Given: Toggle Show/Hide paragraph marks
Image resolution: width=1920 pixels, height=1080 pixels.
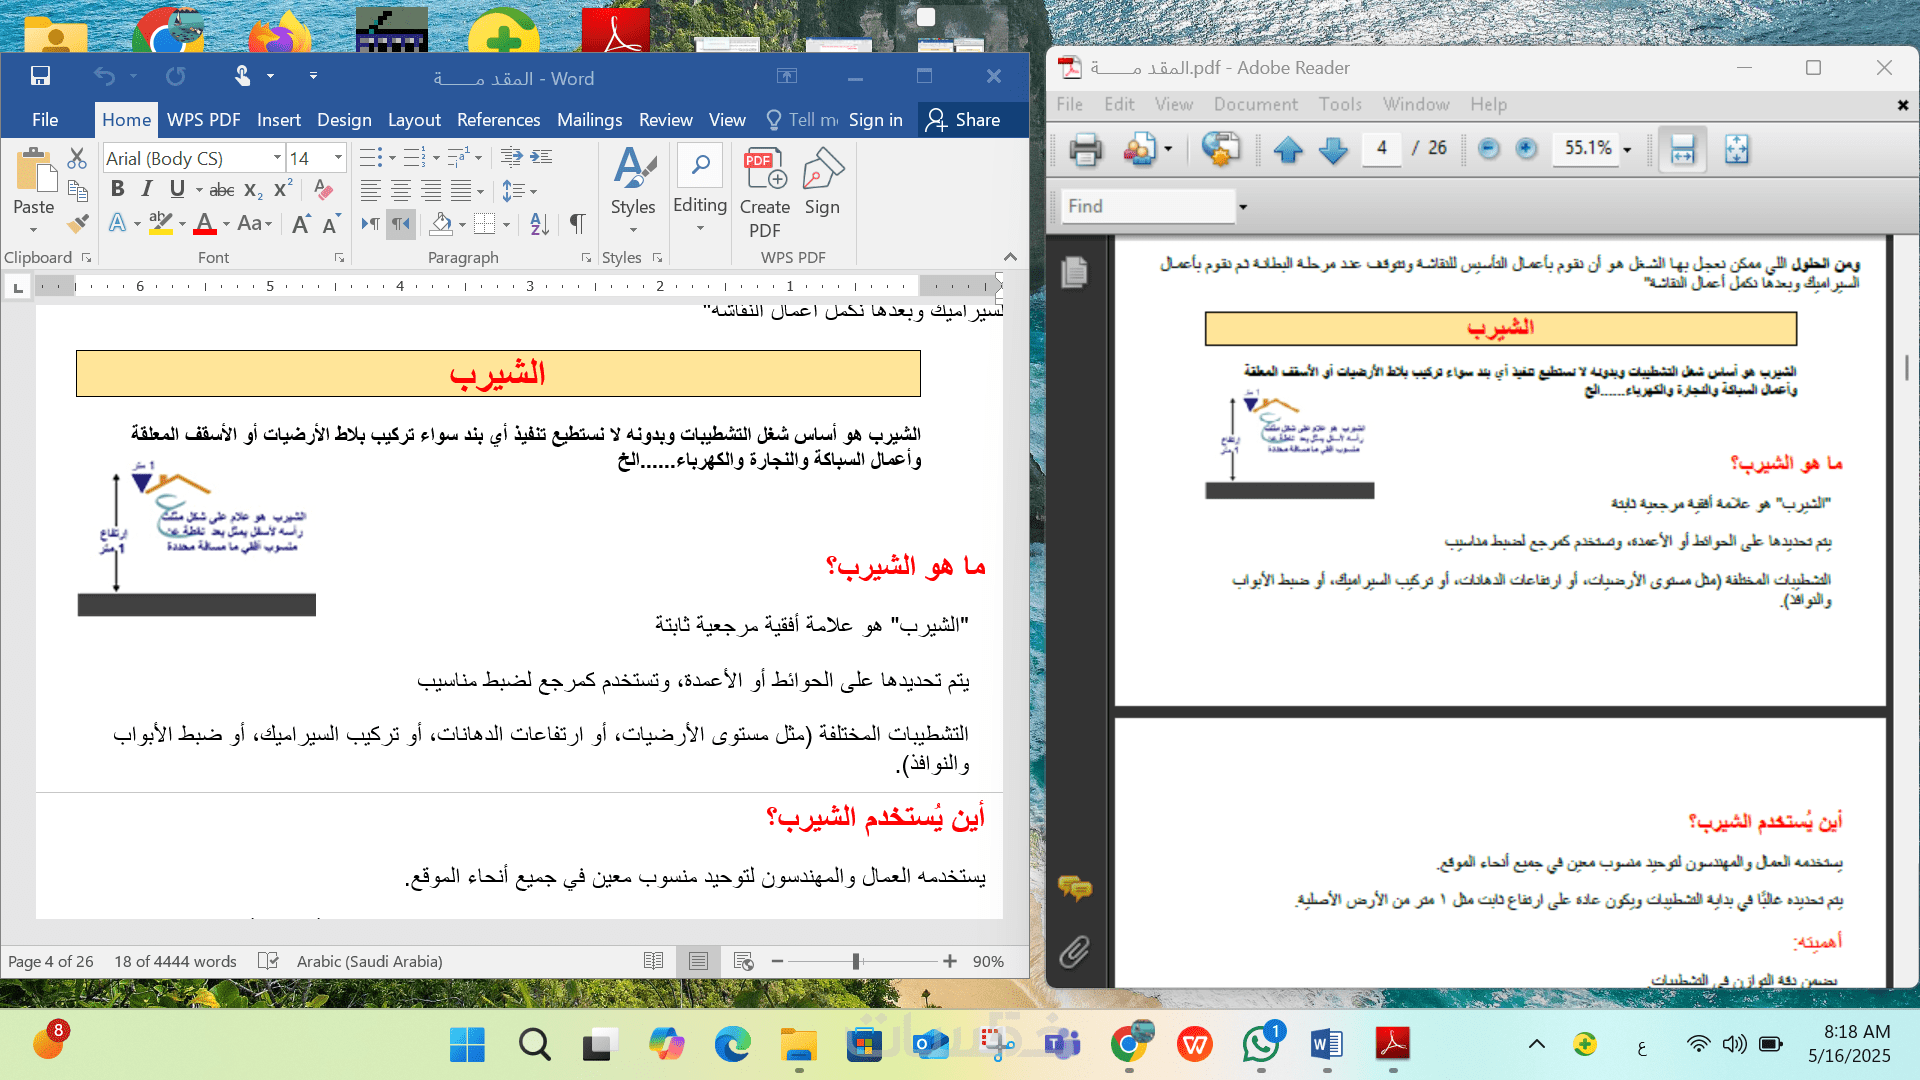Looking at the screenshot, I should click(577, 224).
